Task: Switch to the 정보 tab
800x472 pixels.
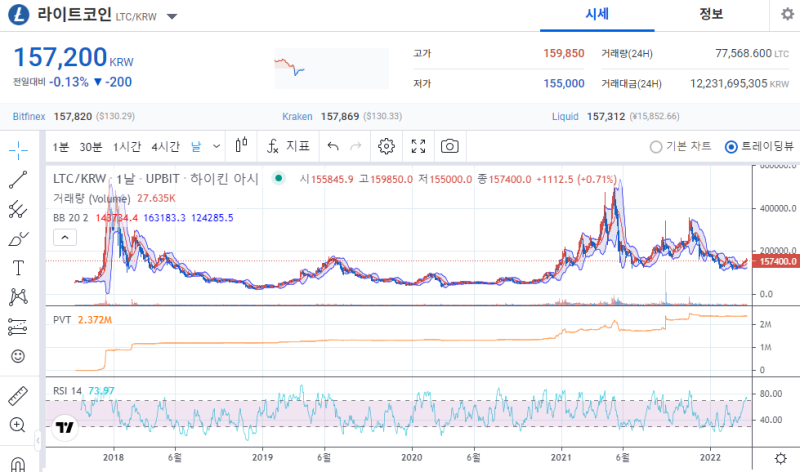Action: click(x=711, y=14)
